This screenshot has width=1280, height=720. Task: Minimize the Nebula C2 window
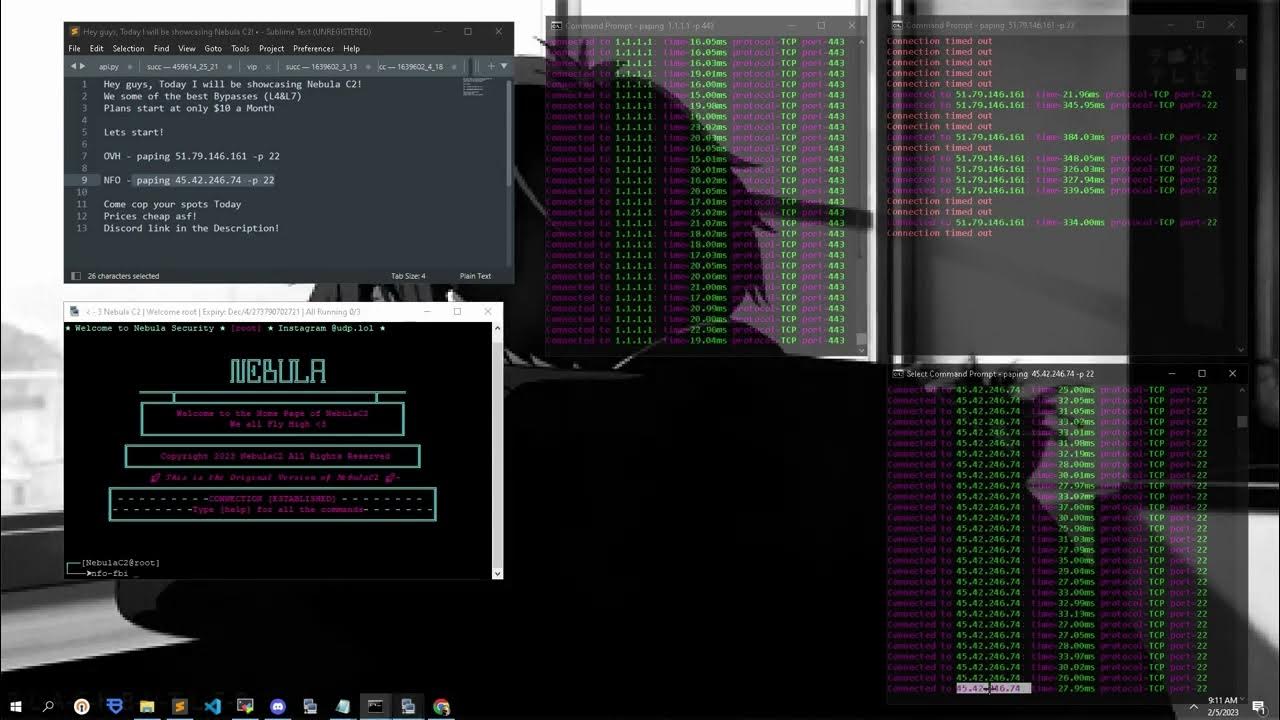click(x=427, y=312)
